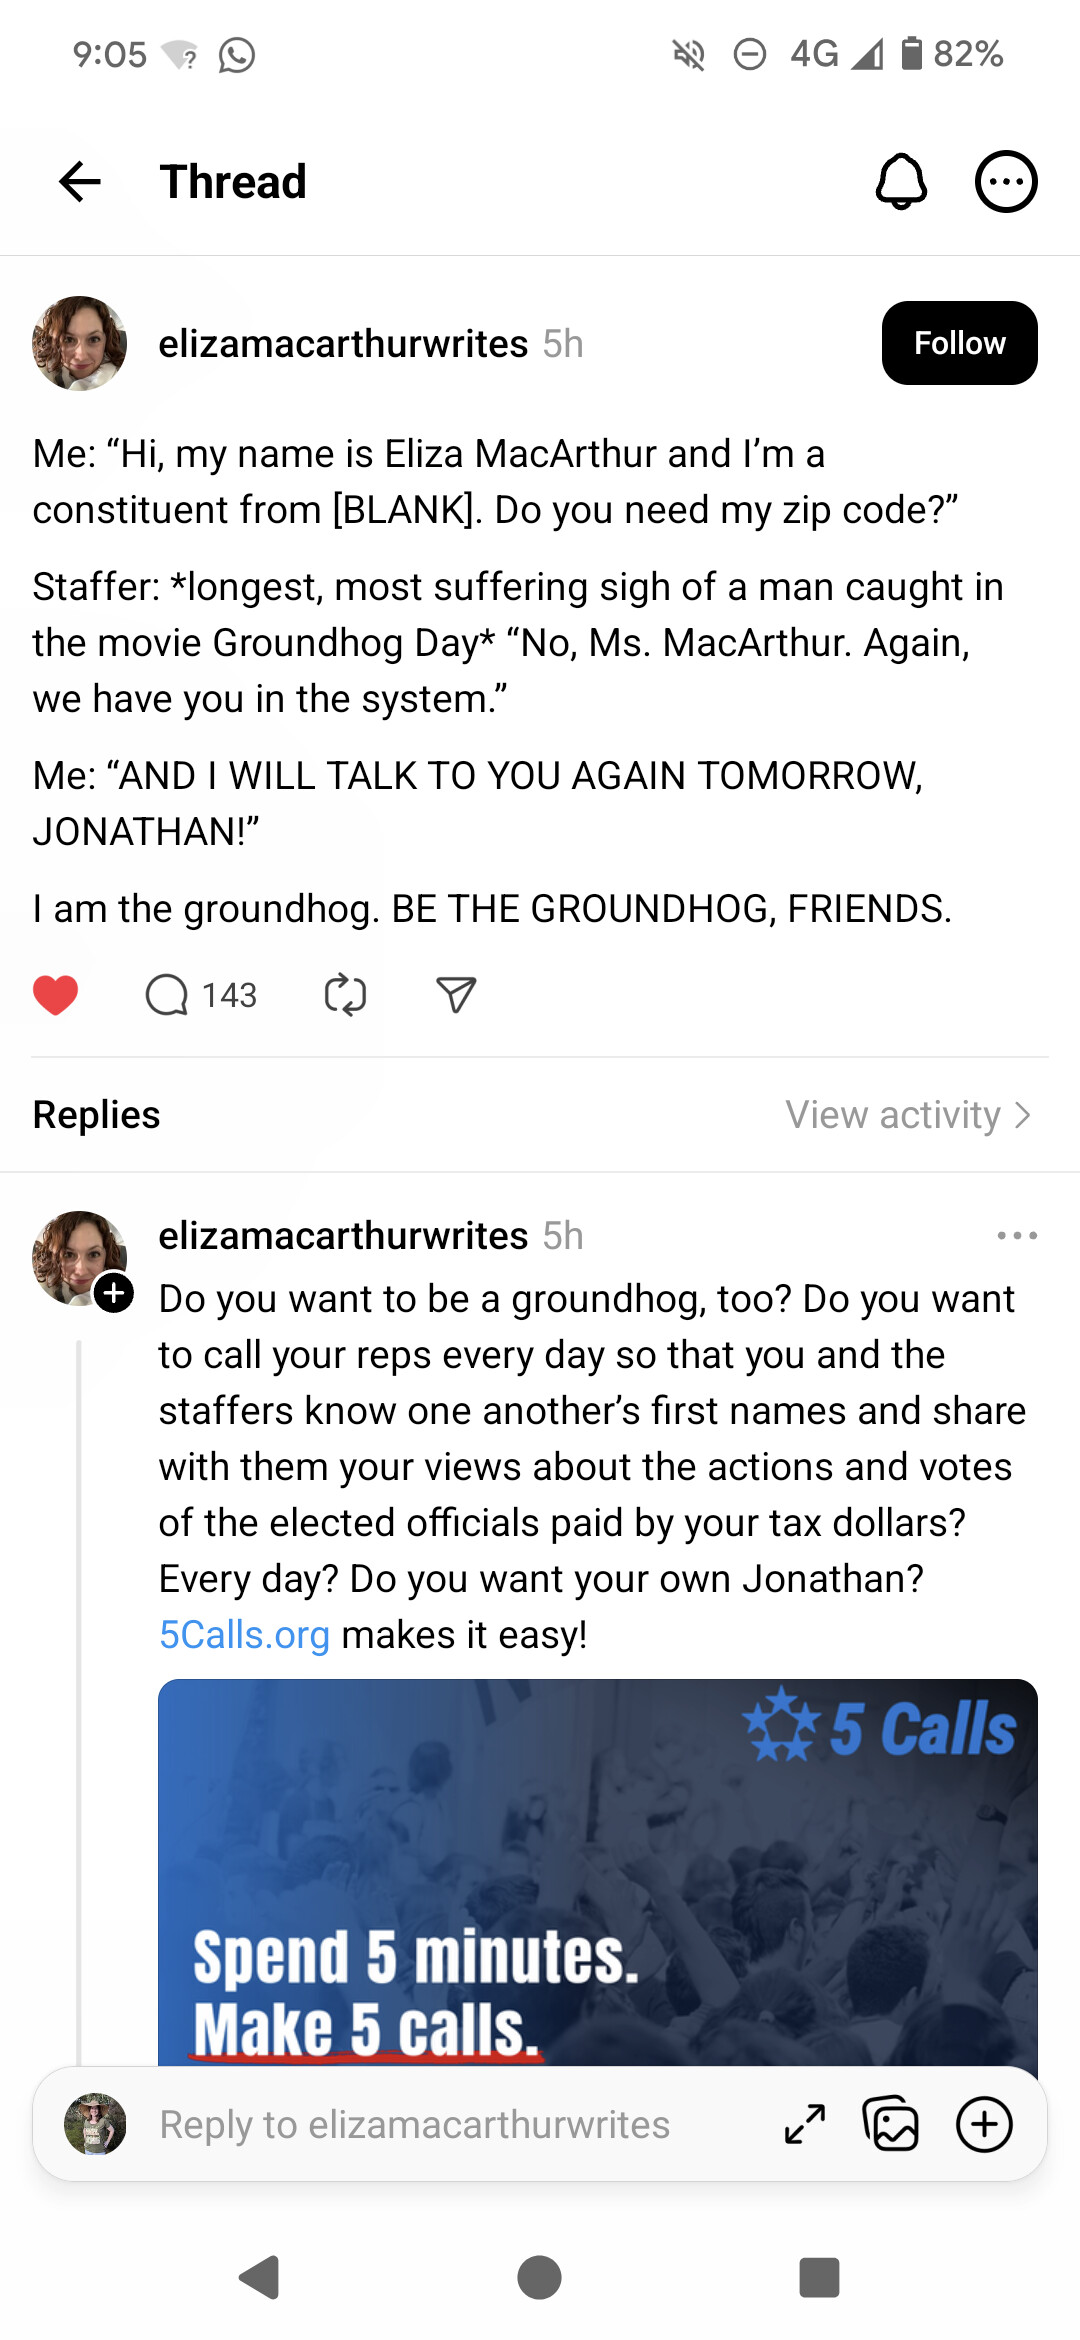Open the 5Calls.org link
Screen dimensions: 1080x2340
coord(244,1635)
